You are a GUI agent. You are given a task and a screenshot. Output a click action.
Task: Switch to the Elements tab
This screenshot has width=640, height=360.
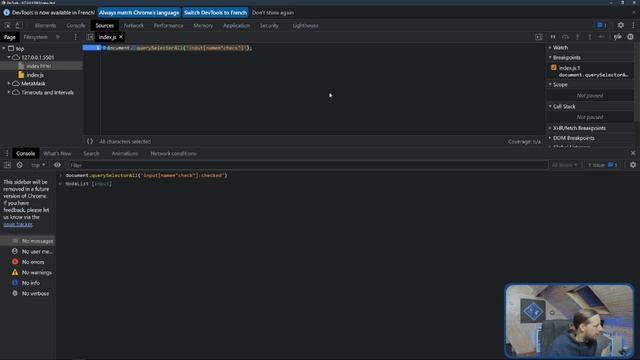point(45,25)
